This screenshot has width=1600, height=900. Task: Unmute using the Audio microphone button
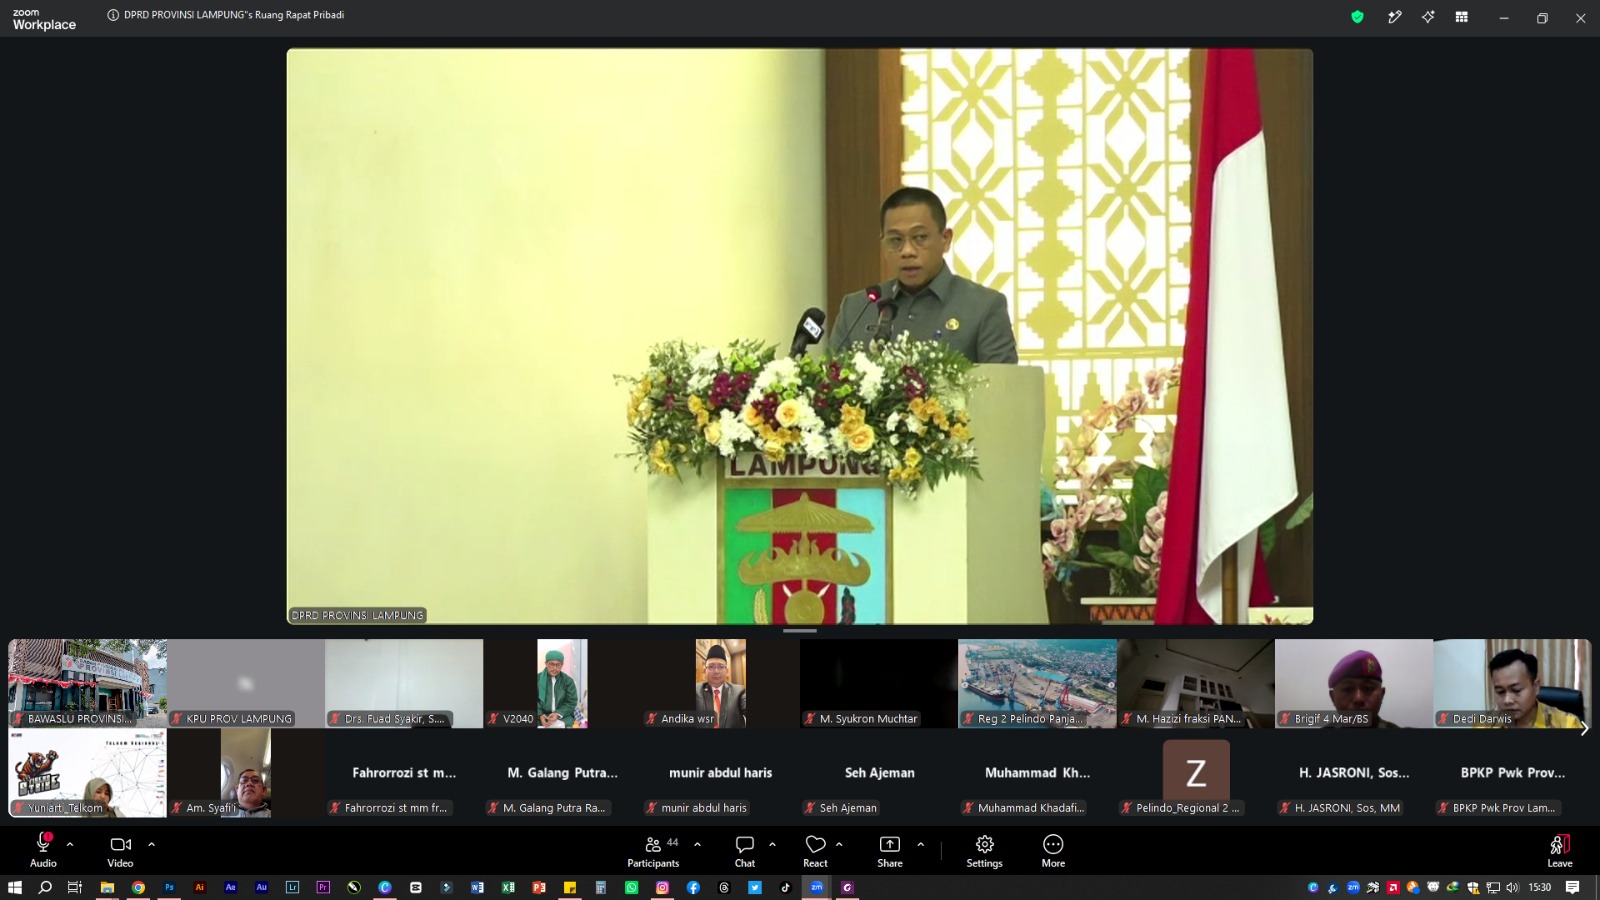pos(43,851)
